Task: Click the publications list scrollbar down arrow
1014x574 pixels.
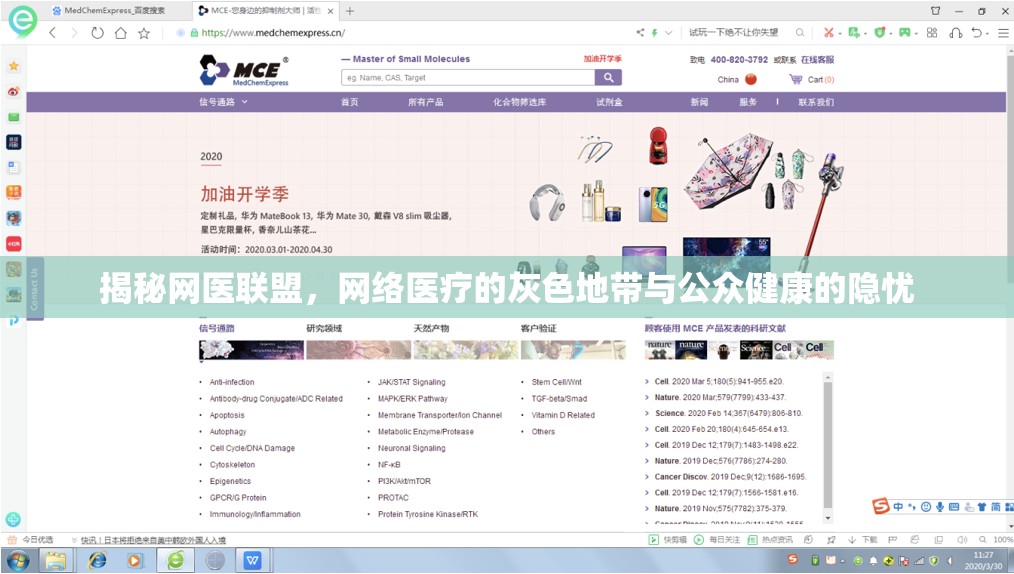Action: [828, 518]
